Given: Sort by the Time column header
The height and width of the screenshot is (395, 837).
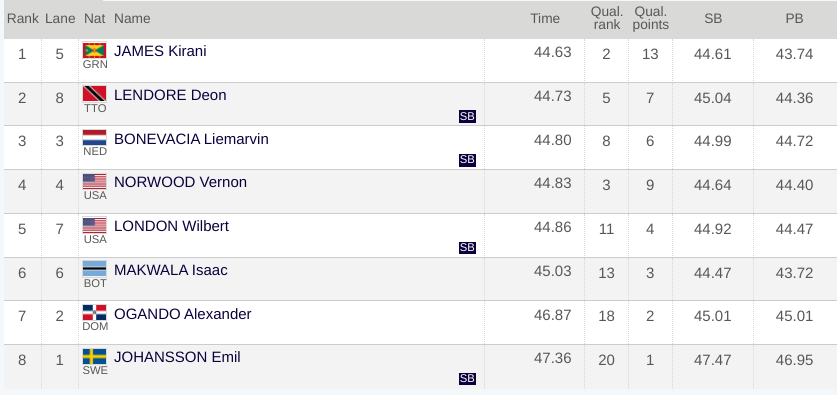Looking at the screenshot, I should pos(545,19).
